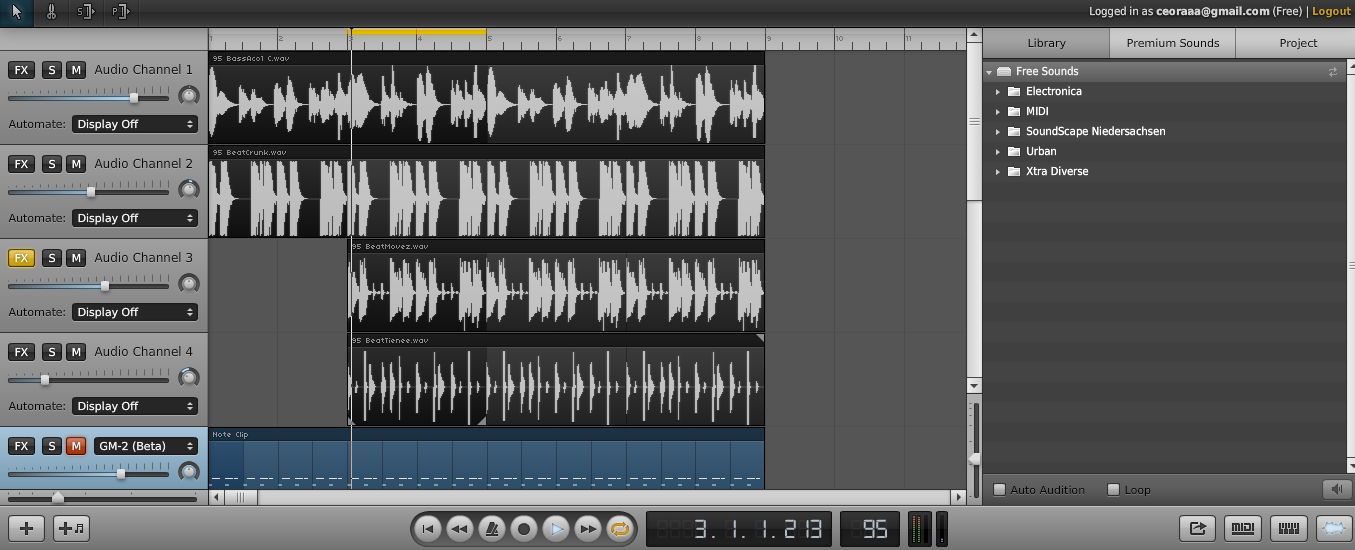1355x550 pixels.
Task: Start playback with the play button
Action: tap(556, 529)
